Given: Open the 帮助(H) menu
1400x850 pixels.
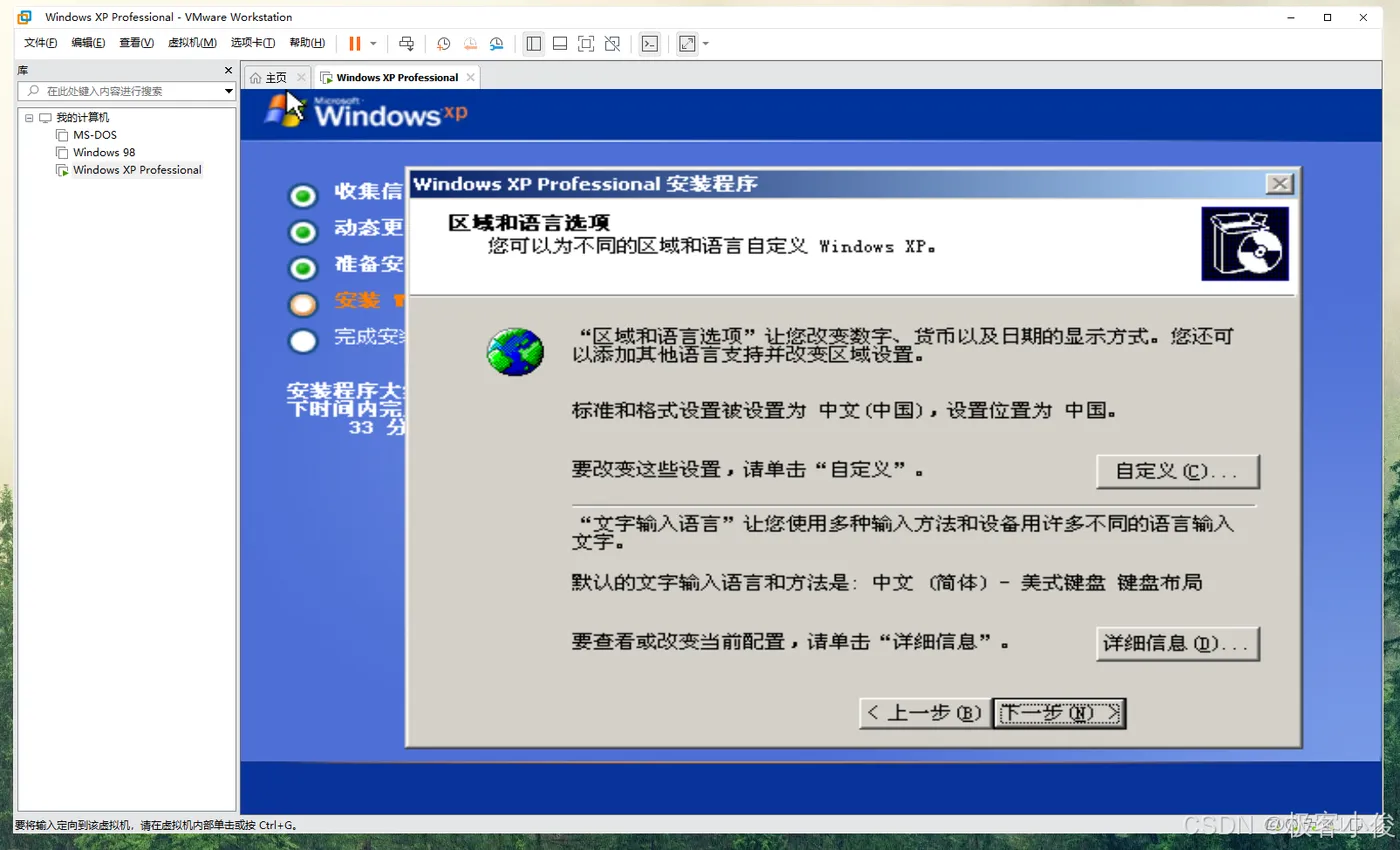Looking at the screenshot, I should (307, 43).
